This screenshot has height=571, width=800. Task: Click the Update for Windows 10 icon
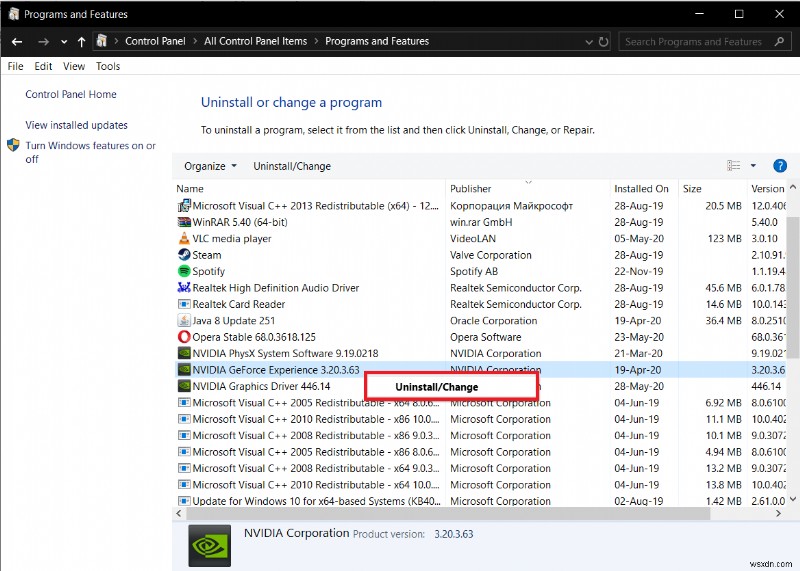pyautogui.click(x=184, y=501)
